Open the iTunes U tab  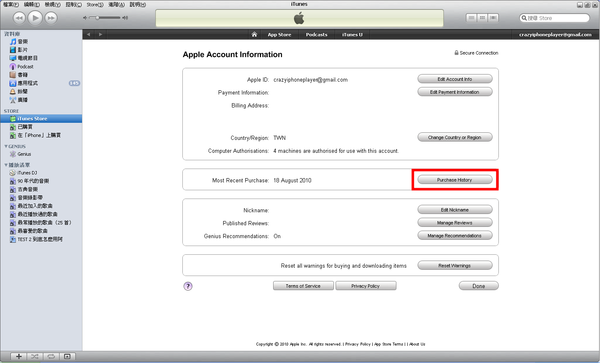(x=352, y=34)
